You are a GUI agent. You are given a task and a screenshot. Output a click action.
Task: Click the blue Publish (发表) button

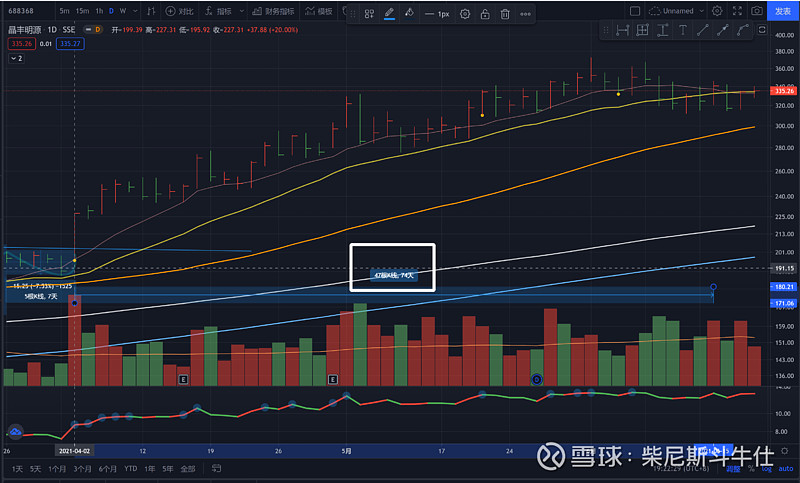click(783, 11)
